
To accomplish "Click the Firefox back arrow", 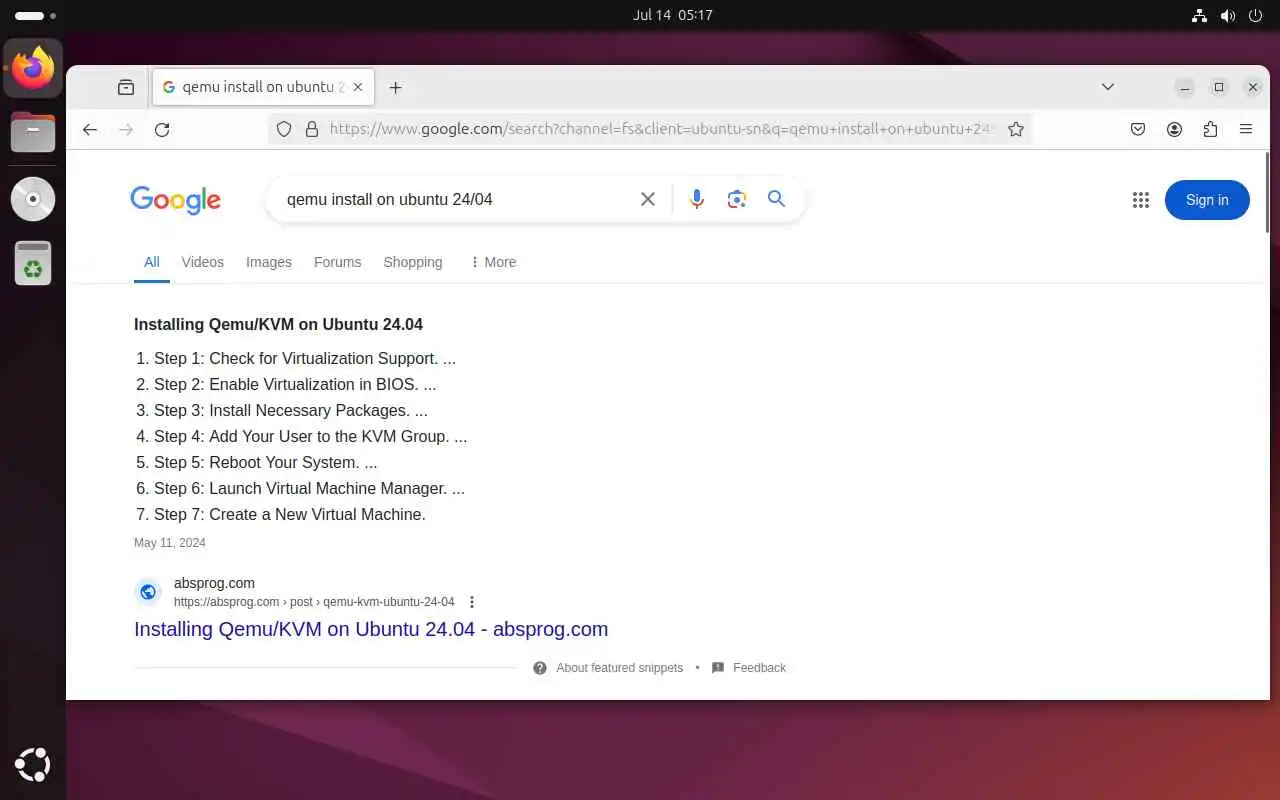I will point(90,129).
